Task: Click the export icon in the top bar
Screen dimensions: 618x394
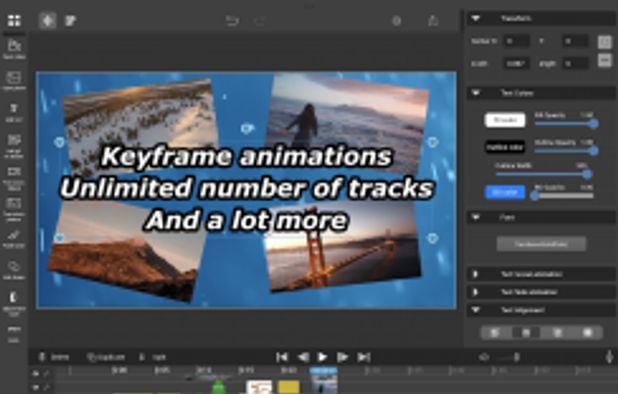Action: 433,20
